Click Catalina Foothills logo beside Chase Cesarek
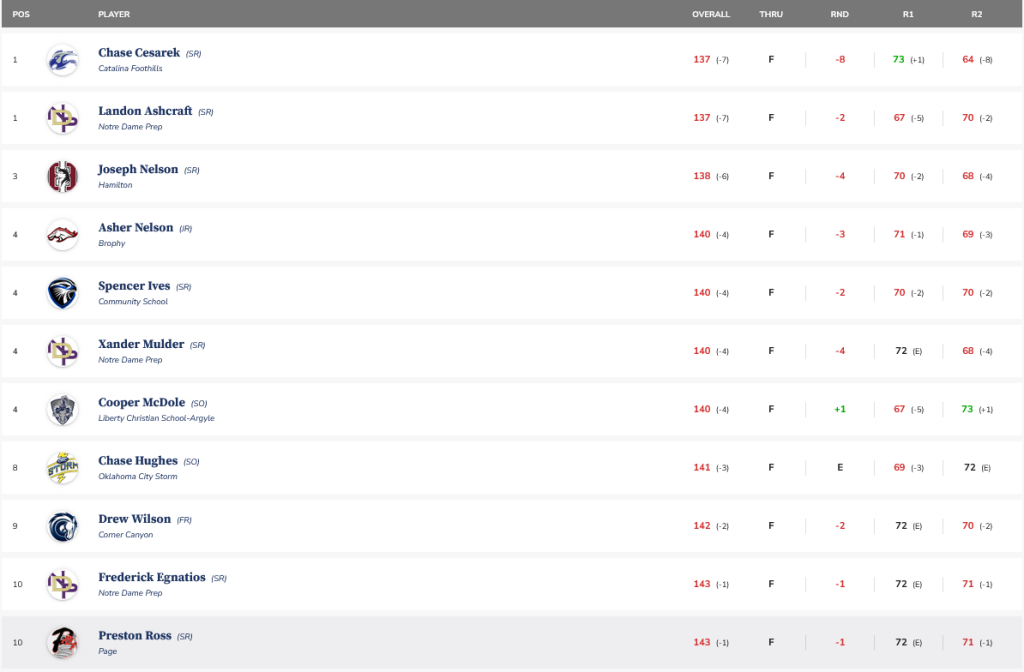Screen dimensions: 1024x672 coord(62,60)
